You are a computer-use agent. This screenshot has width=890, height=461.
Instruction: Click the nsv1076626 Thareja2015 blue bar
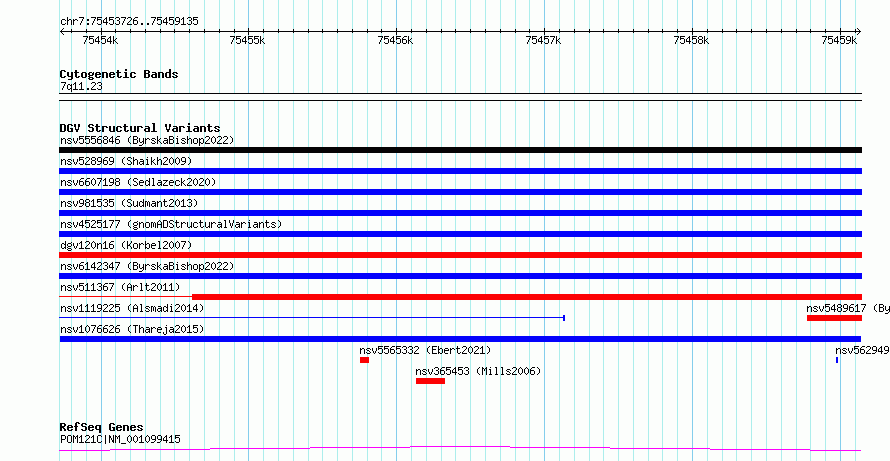[x=460, y=339]
